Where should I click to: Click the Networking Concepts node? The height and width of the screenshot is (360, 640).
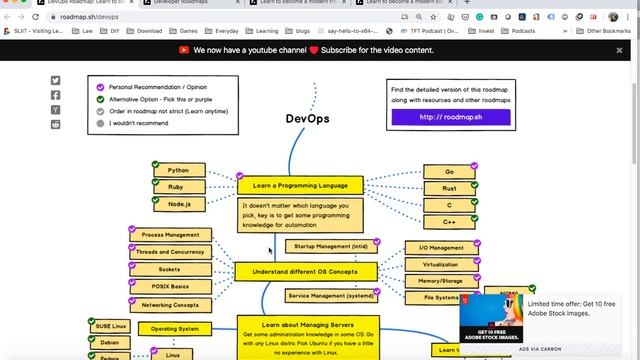171,305
